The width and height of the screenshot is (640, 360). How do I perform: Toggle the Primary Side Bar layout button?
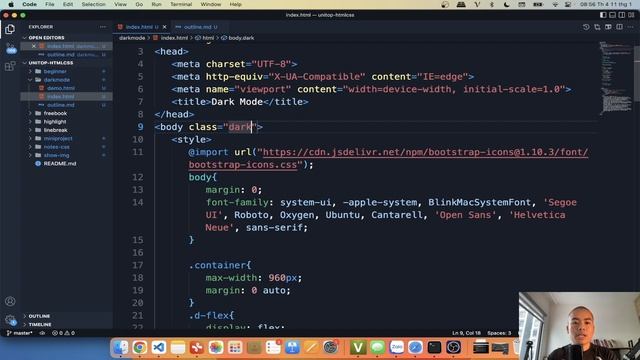[x=603, y=15]
